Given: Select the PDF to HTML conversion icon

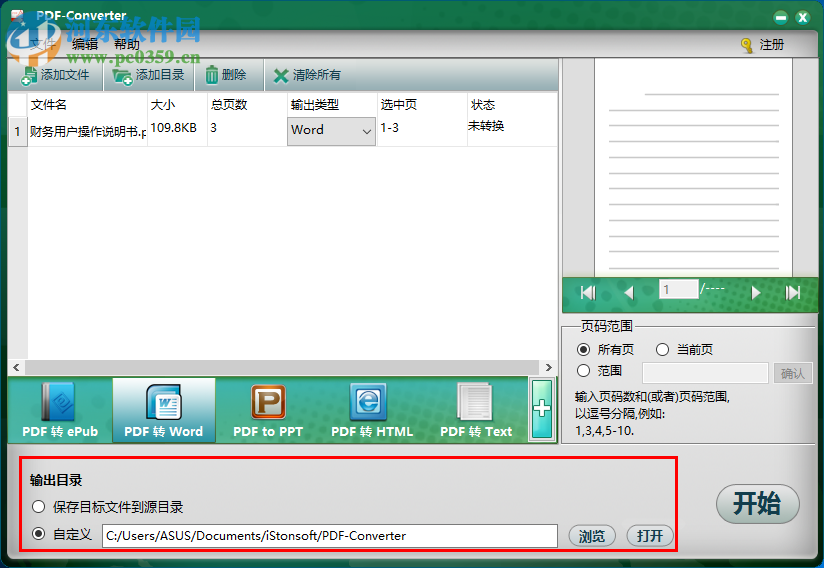Looking at the screenshot, I should point(372,410).
